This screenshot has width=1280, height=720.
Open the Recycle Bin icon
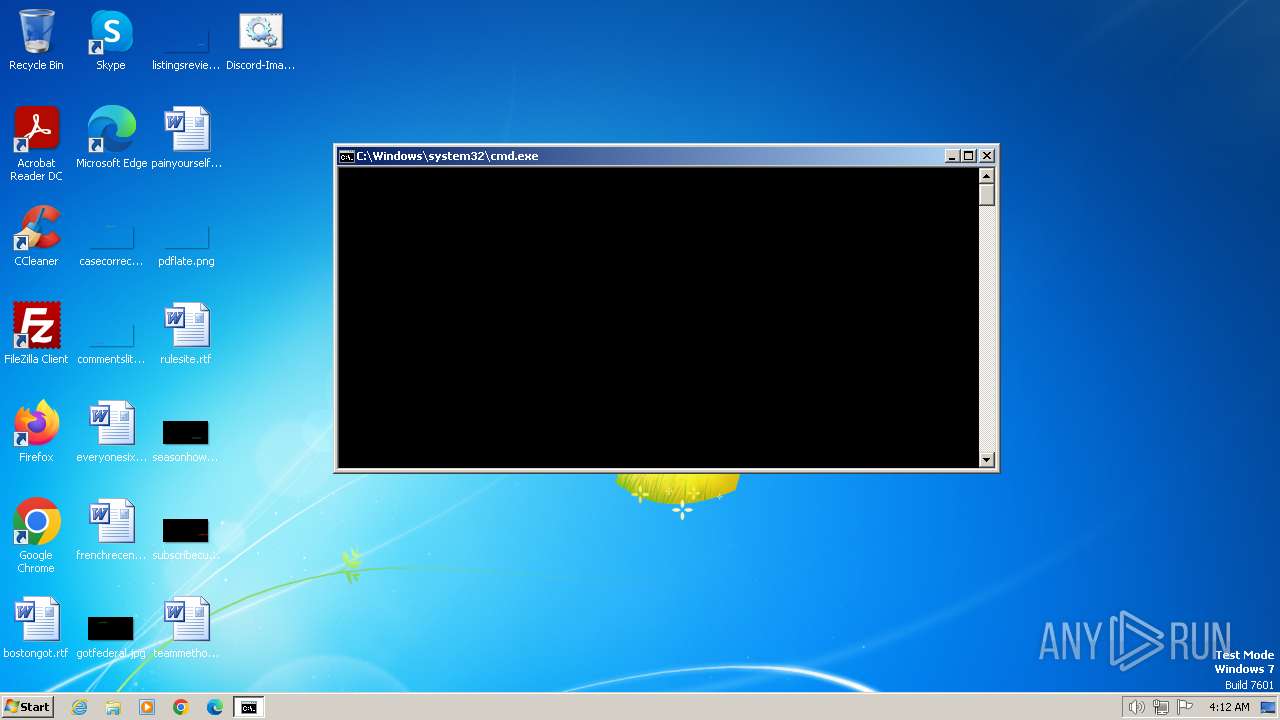tap(36, 41)
